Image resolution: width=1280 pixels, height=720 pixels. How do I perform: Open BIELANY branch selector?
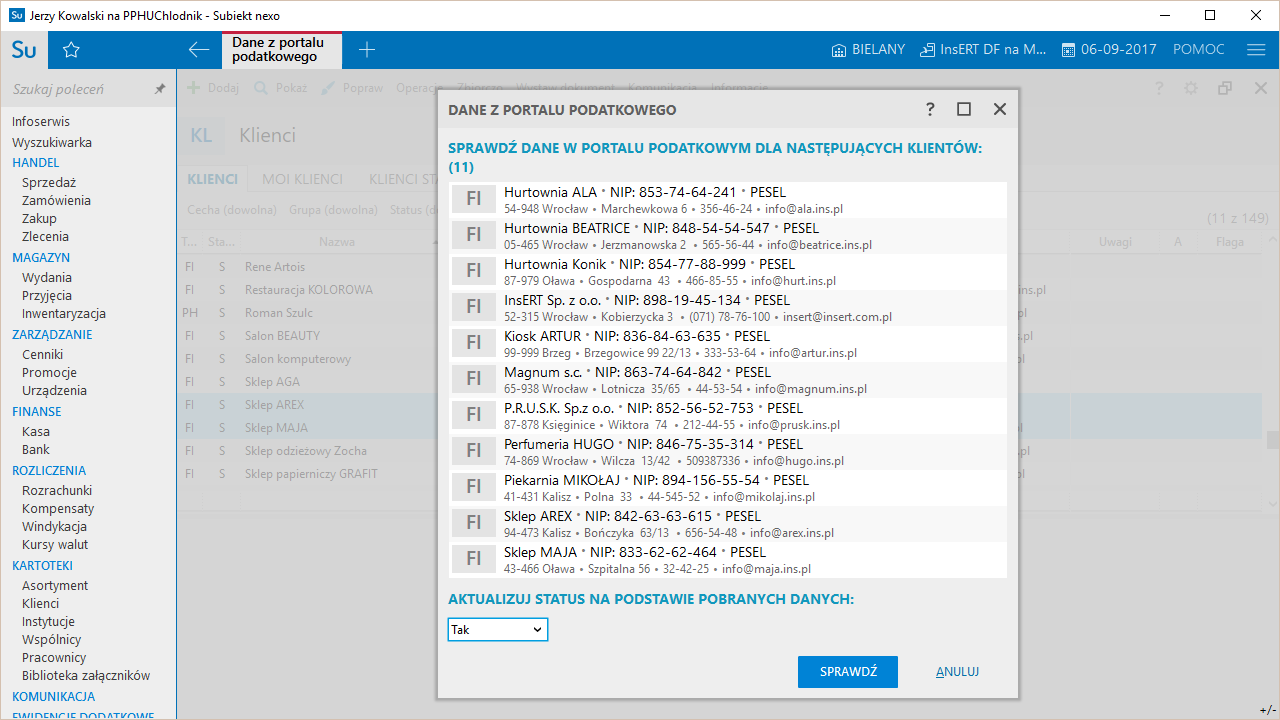[x=868, y=50]
